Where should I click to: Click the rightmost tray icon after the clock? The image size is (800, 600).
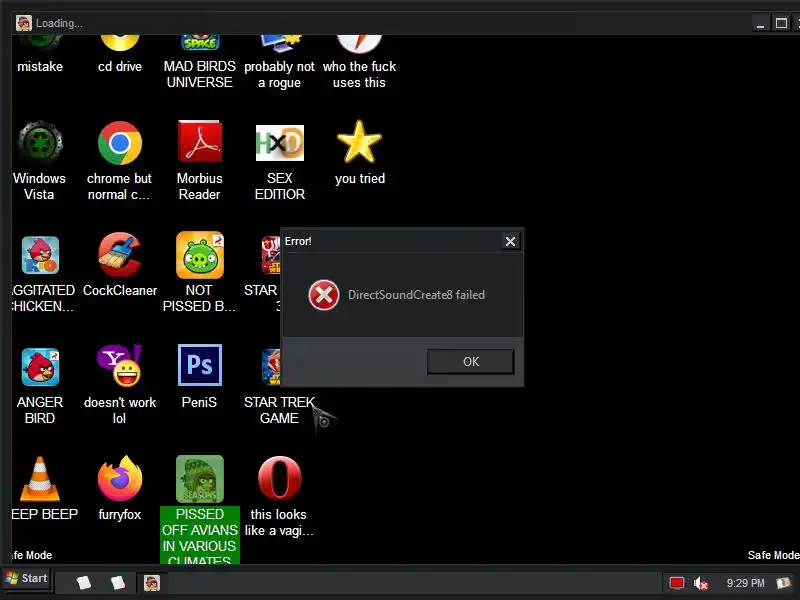[783, 583]
